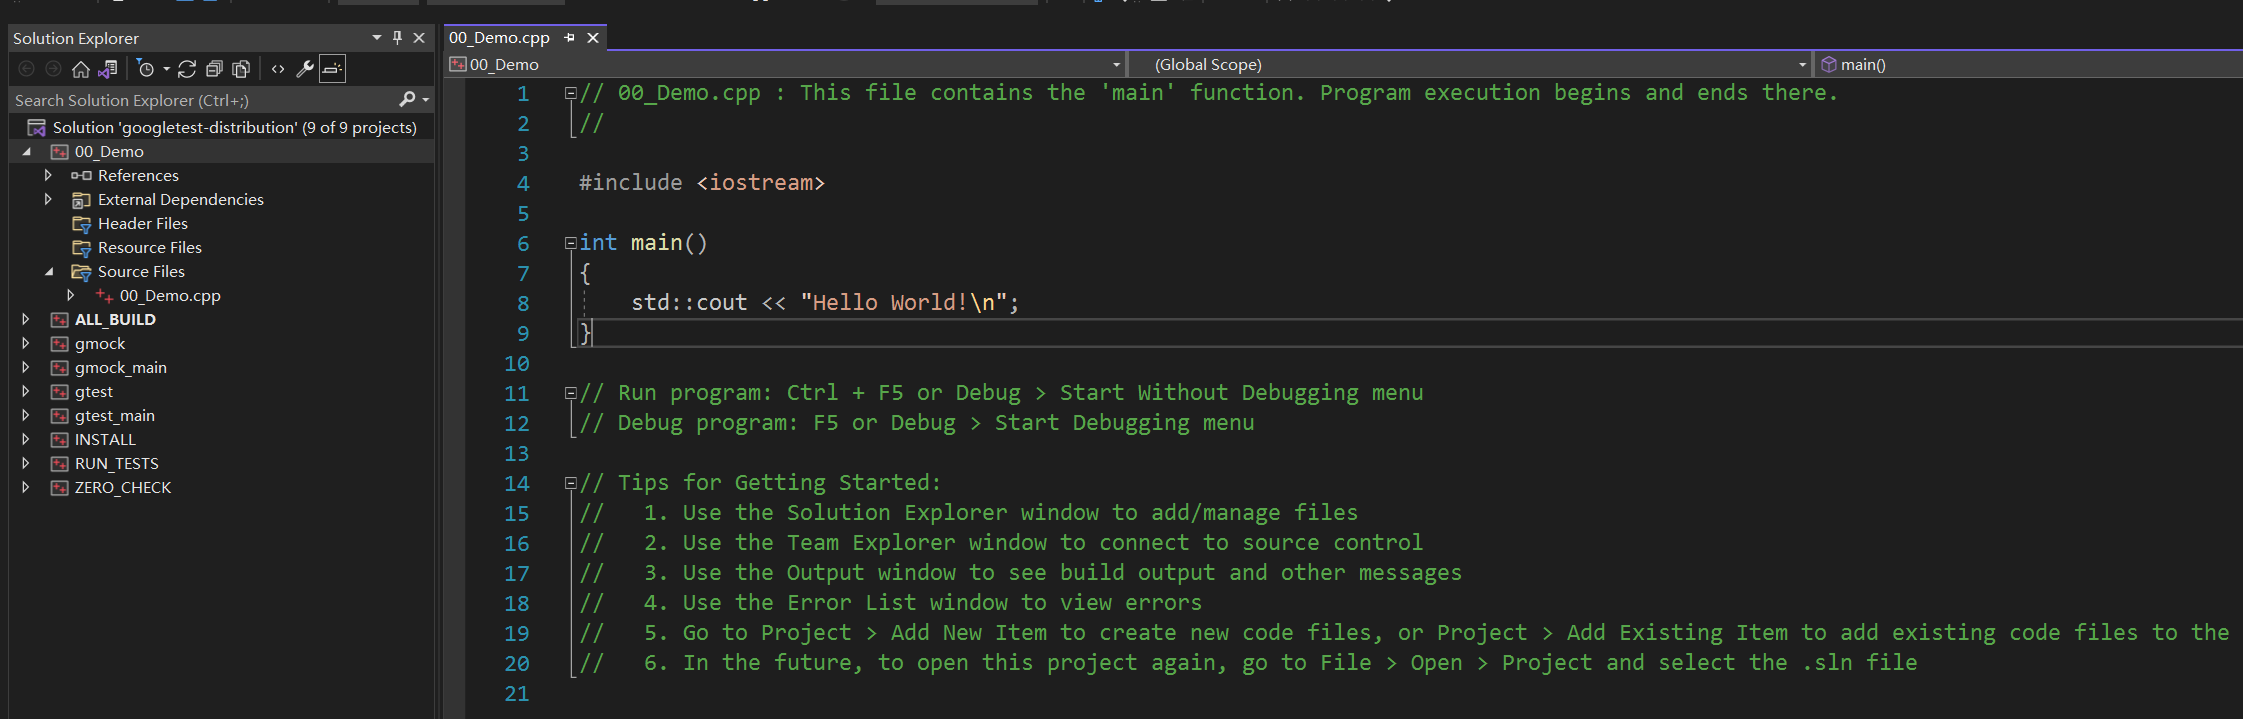Collapse the Source Files folder
The width and height of the screenshot is (2243, 719).
coord(49,271)
